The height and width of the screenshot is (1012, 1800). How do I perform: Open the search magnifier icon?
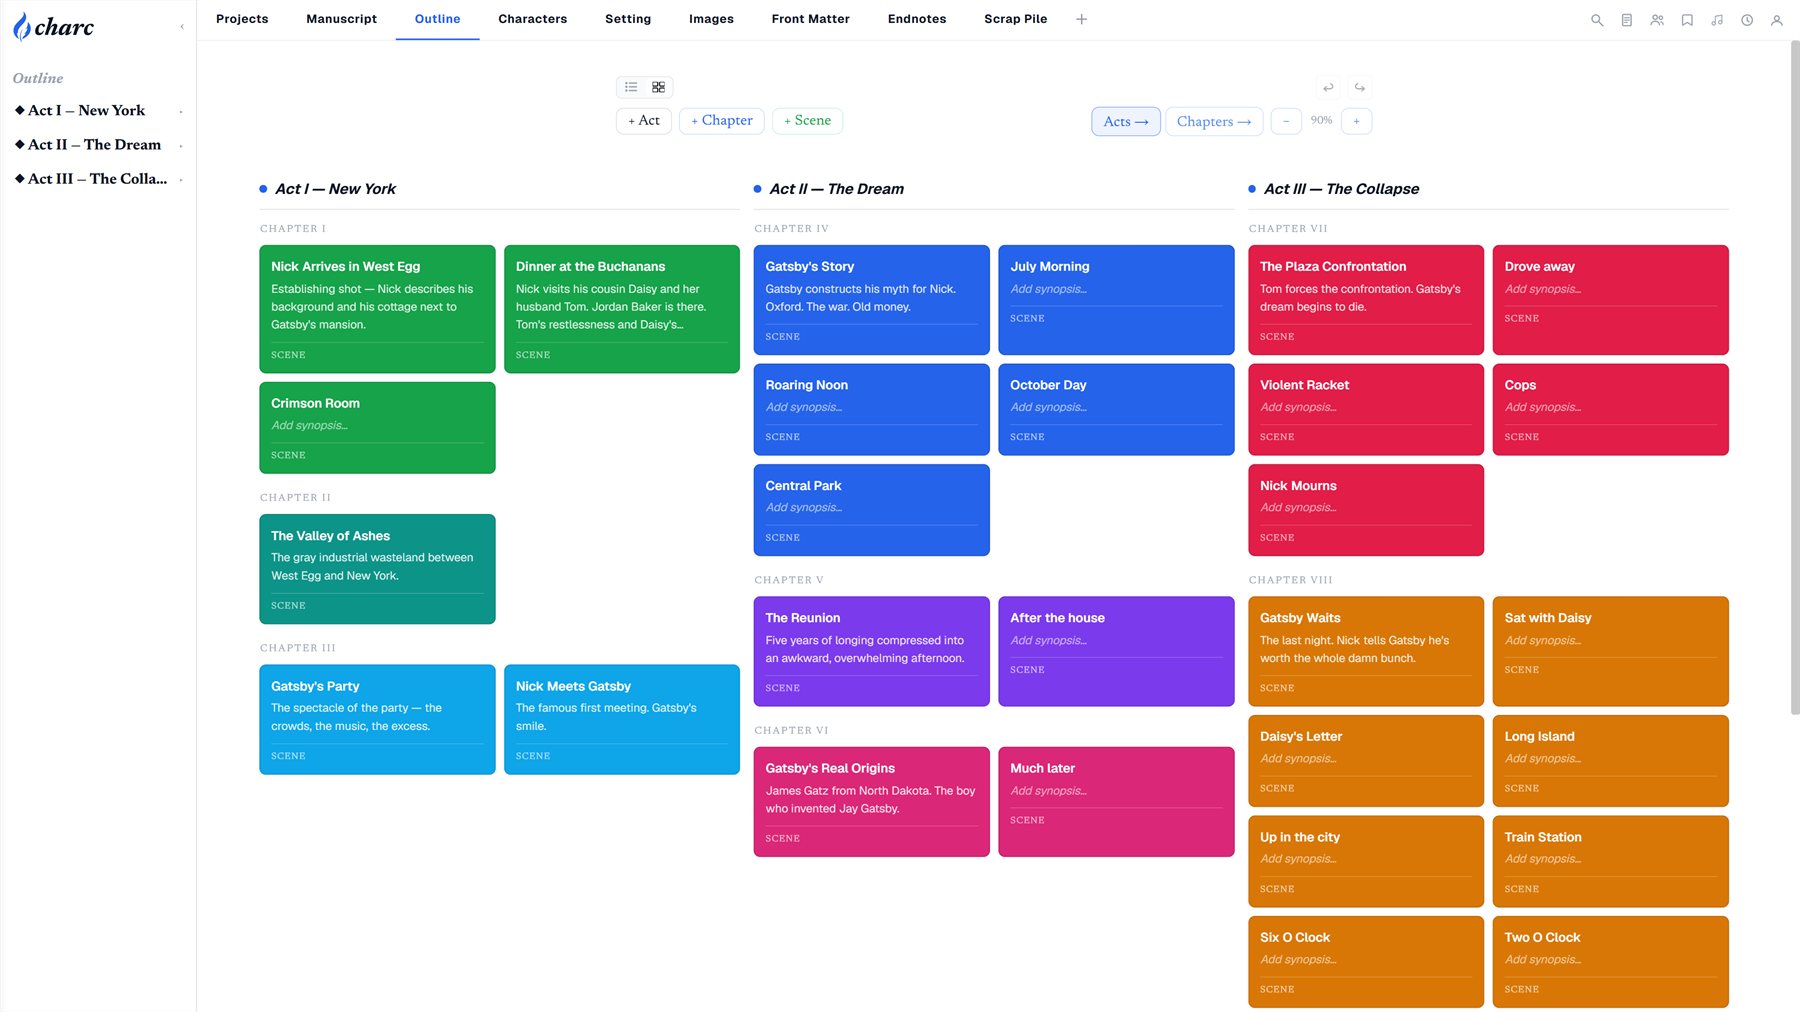coord(1597,20)
